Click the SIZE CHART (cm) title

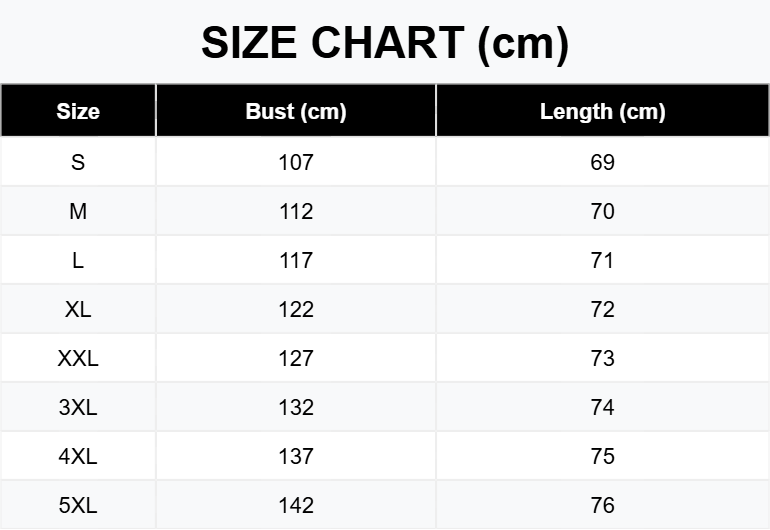tap(385, 43)
